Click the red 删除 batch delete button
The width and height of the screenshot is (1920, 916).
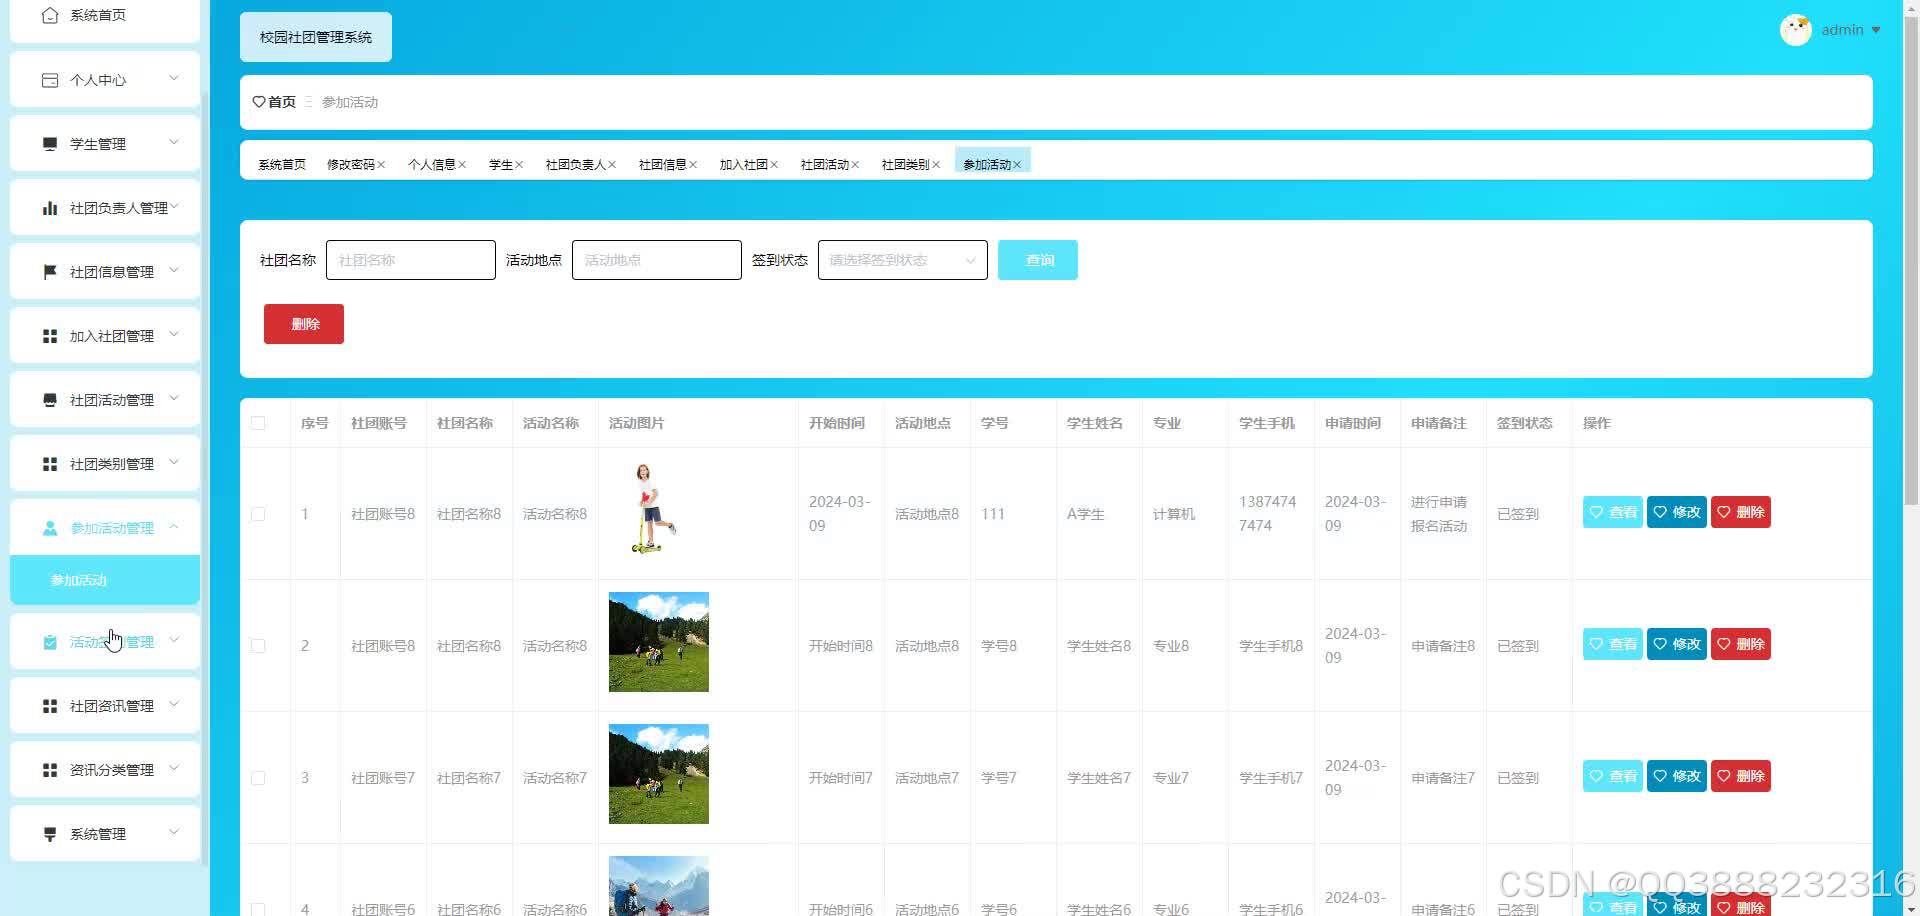click(x=304, y=324)
